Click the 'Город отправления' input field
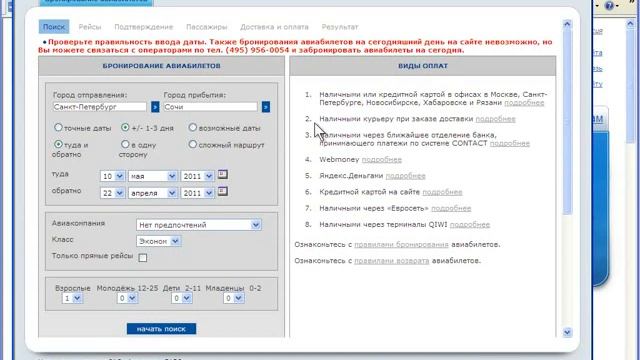Screen dimensions: 640x360 [100, 107]
